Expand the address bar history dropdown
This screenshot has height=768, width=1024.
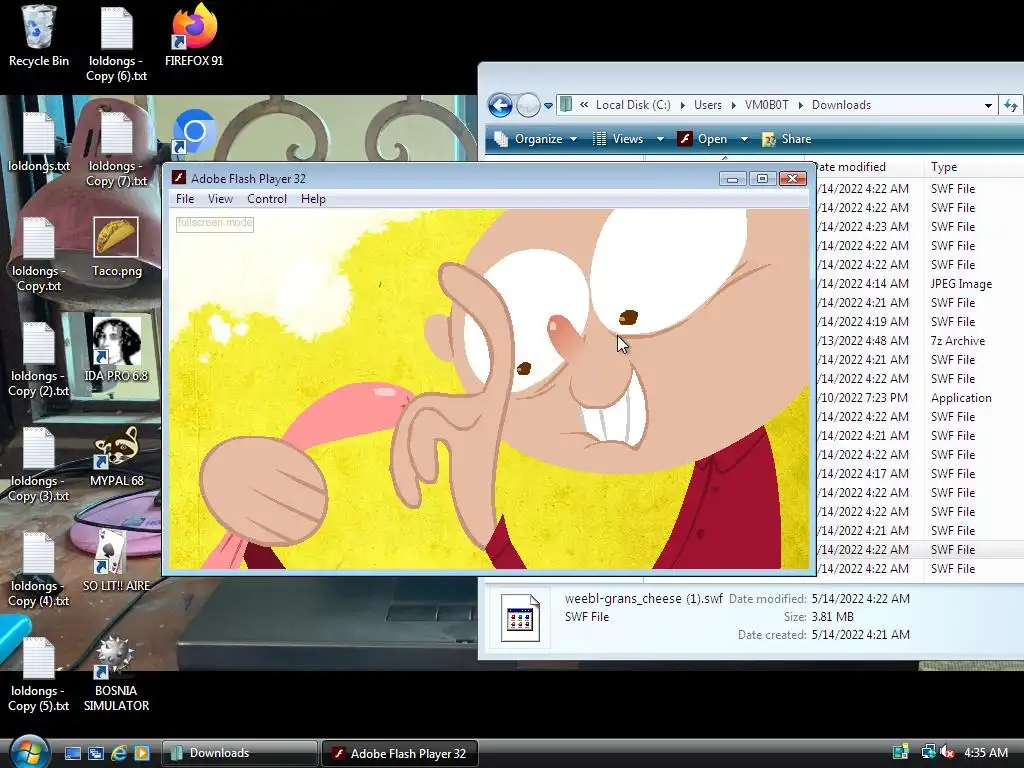[x=988, y=105]
